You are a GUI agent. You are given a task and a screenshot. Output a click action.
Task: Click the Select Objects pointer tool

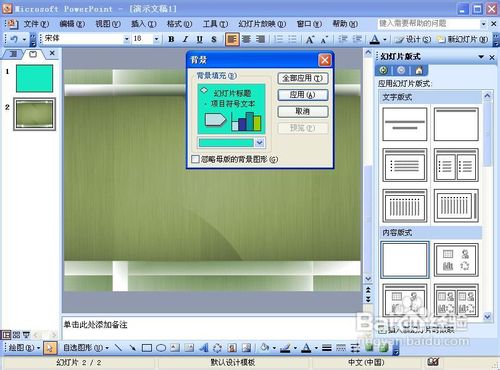[x=50, y=348]
